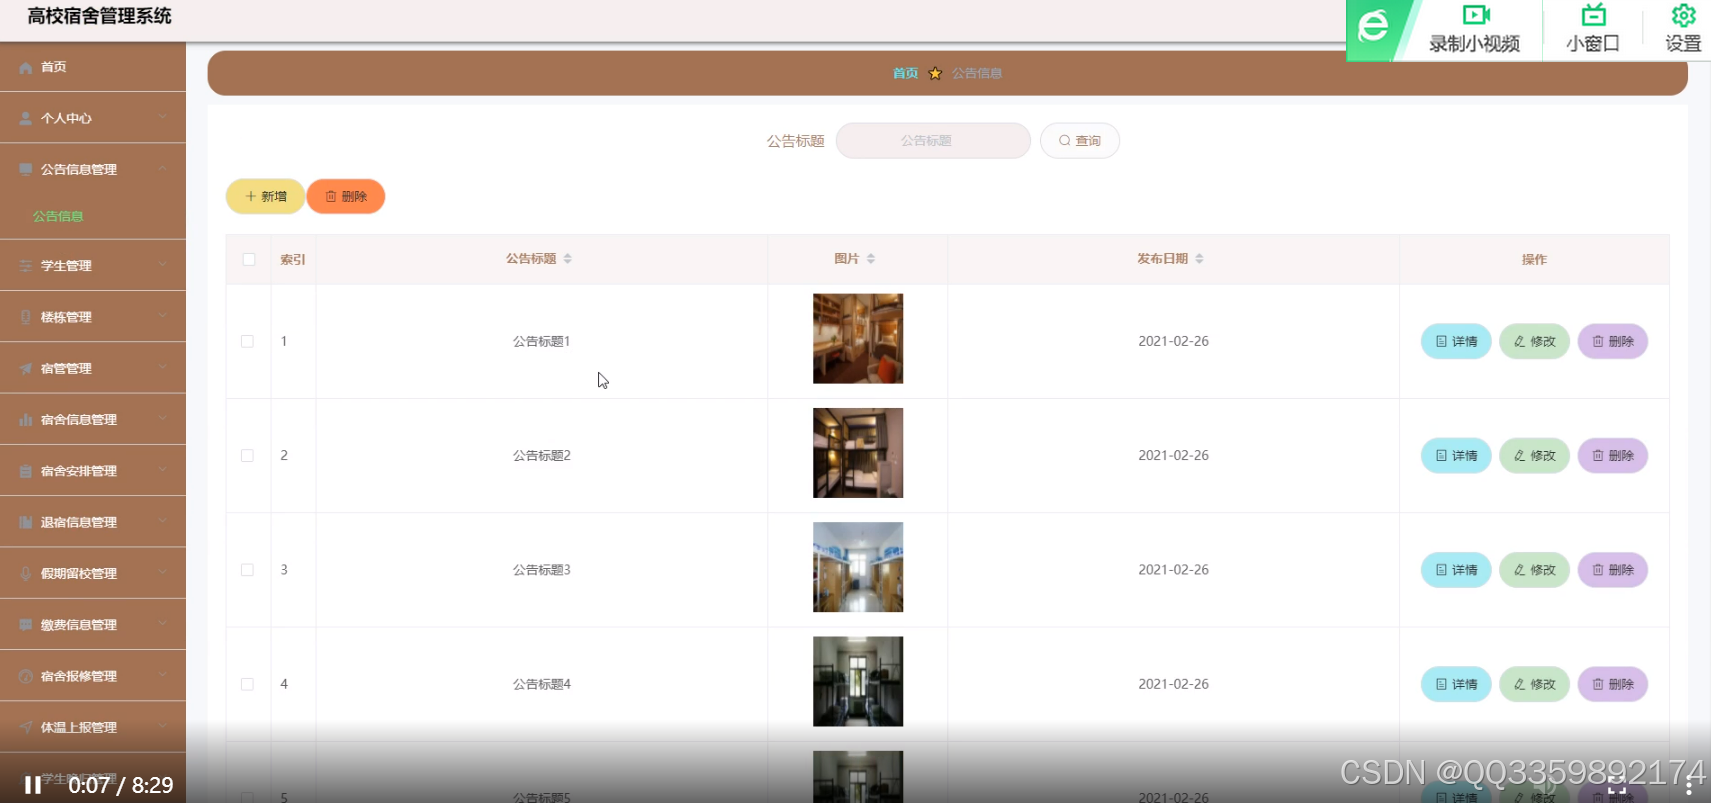Screen dimensions: 1711x803
Task: Expand 个人中心 sidebar menu
Action: [x=93, y=118]
